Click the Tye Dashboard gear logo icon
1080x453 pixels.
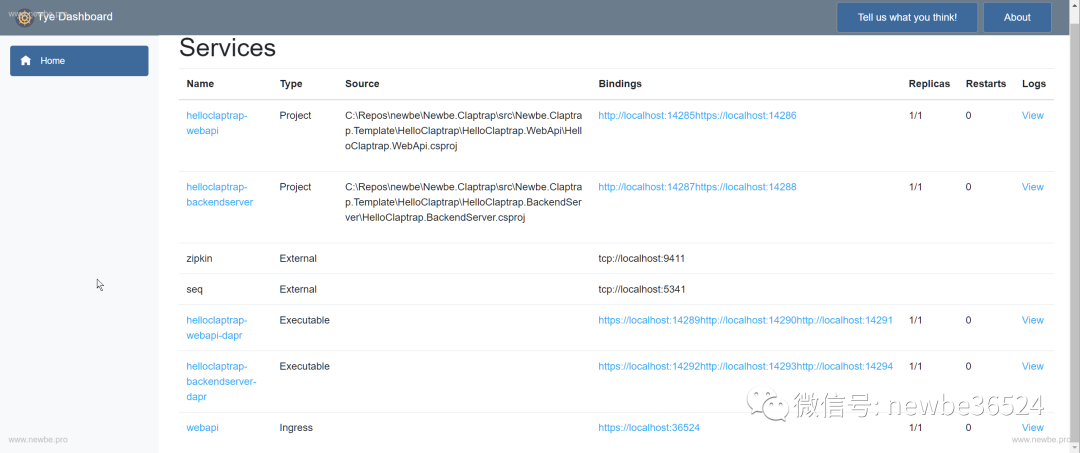pyautogui.click(x=24, y=17)
